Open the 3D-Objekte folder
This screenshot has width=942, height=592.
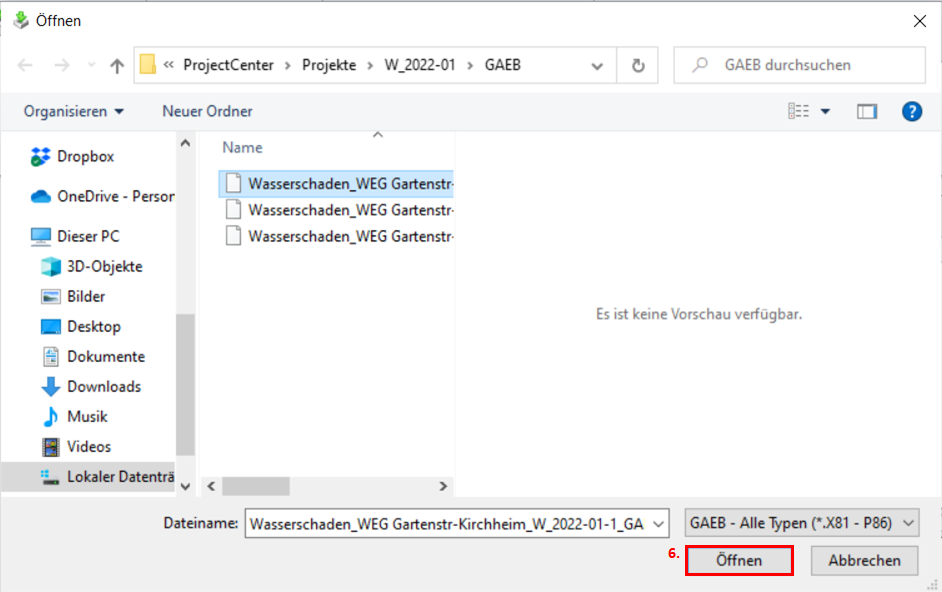50,267
